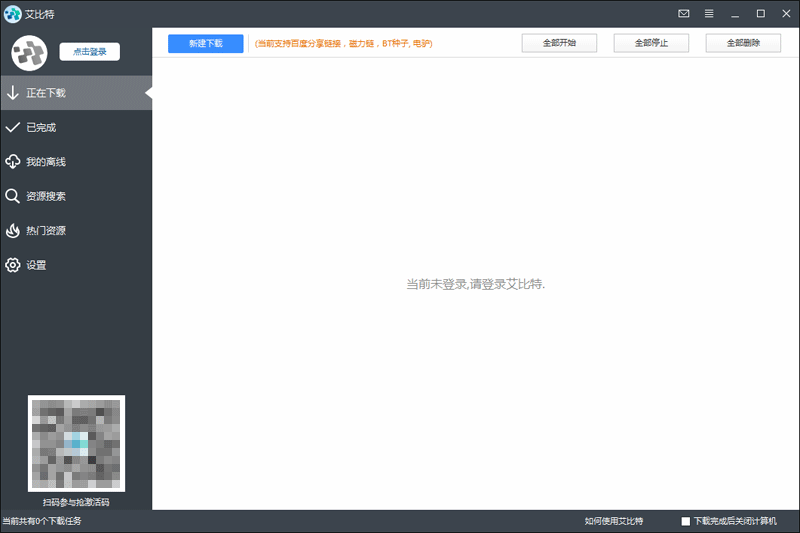The height and width of the screenshot is (533, 800).
Task: Click the 扫码参与抢激活码 caption
Action: click(x=76, y=502)
